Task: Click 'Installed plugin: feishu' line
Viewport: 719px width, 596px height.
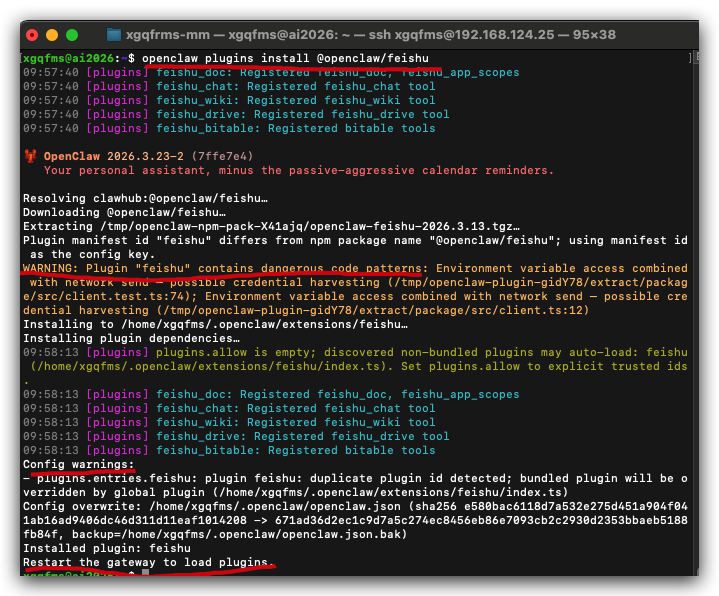Action: (x=107, y=548)
